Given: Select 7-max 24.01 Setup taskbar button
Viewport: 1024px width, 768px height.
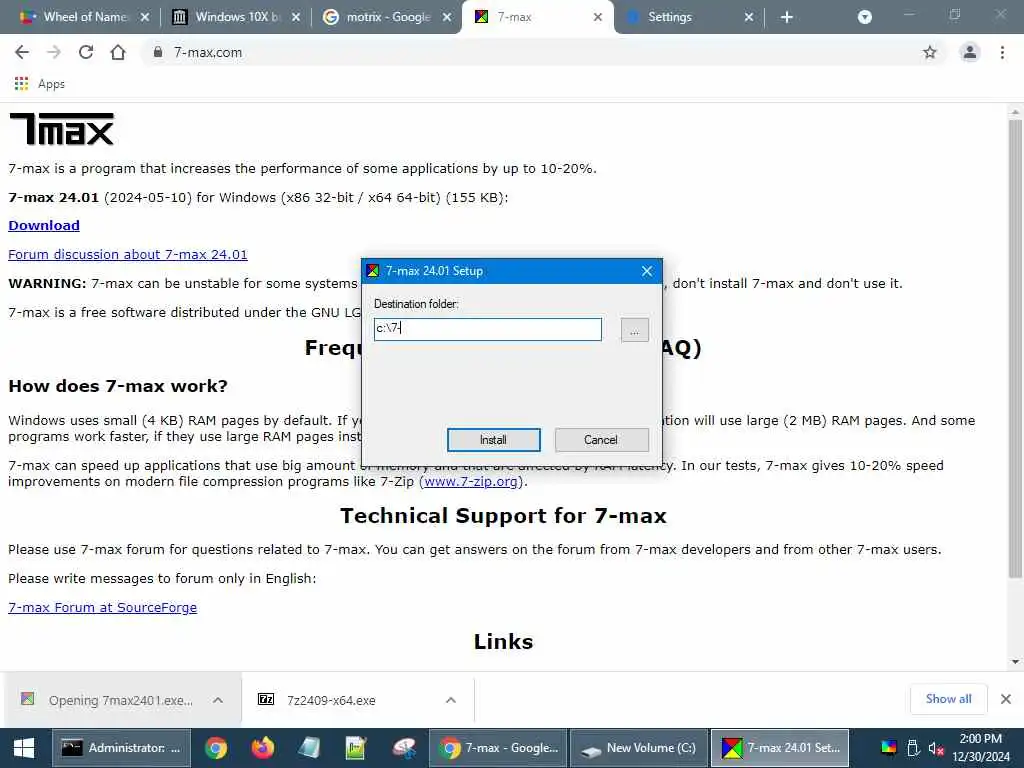Looking at the screenshot, I should click(x=780, y=748).
